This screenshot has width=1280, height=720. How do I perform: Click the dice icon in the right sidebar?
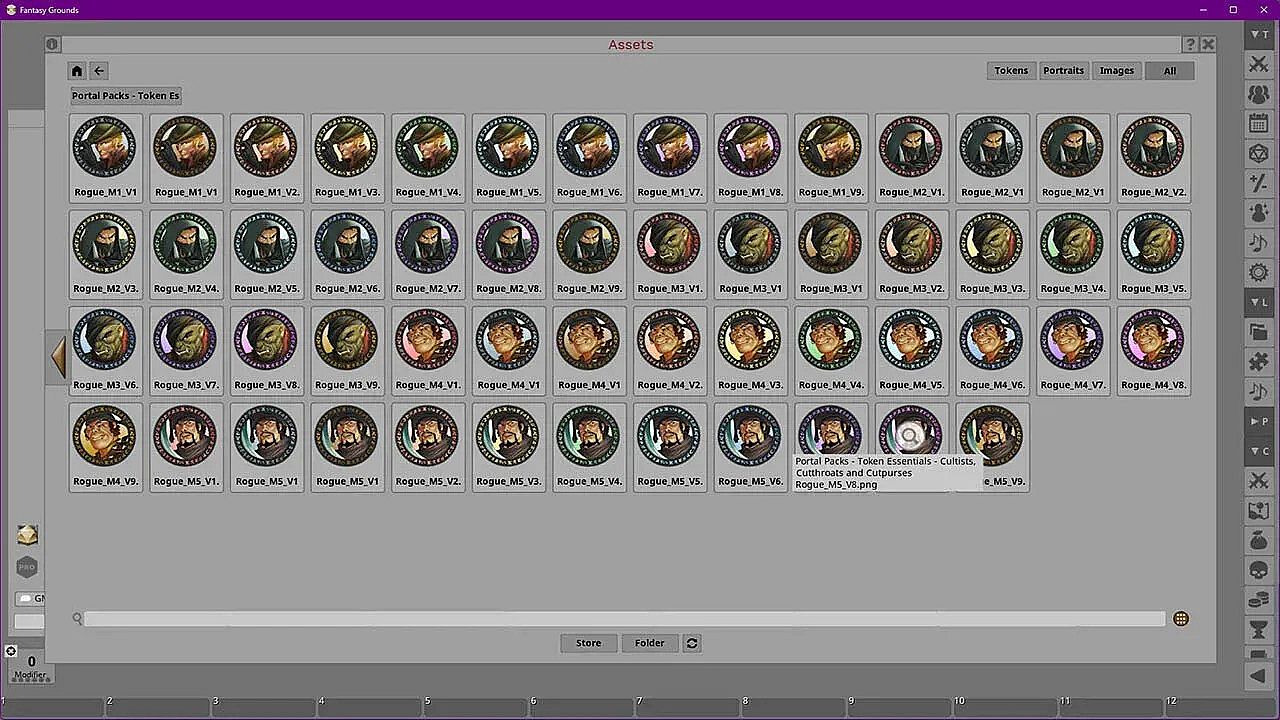point(1259,154)
